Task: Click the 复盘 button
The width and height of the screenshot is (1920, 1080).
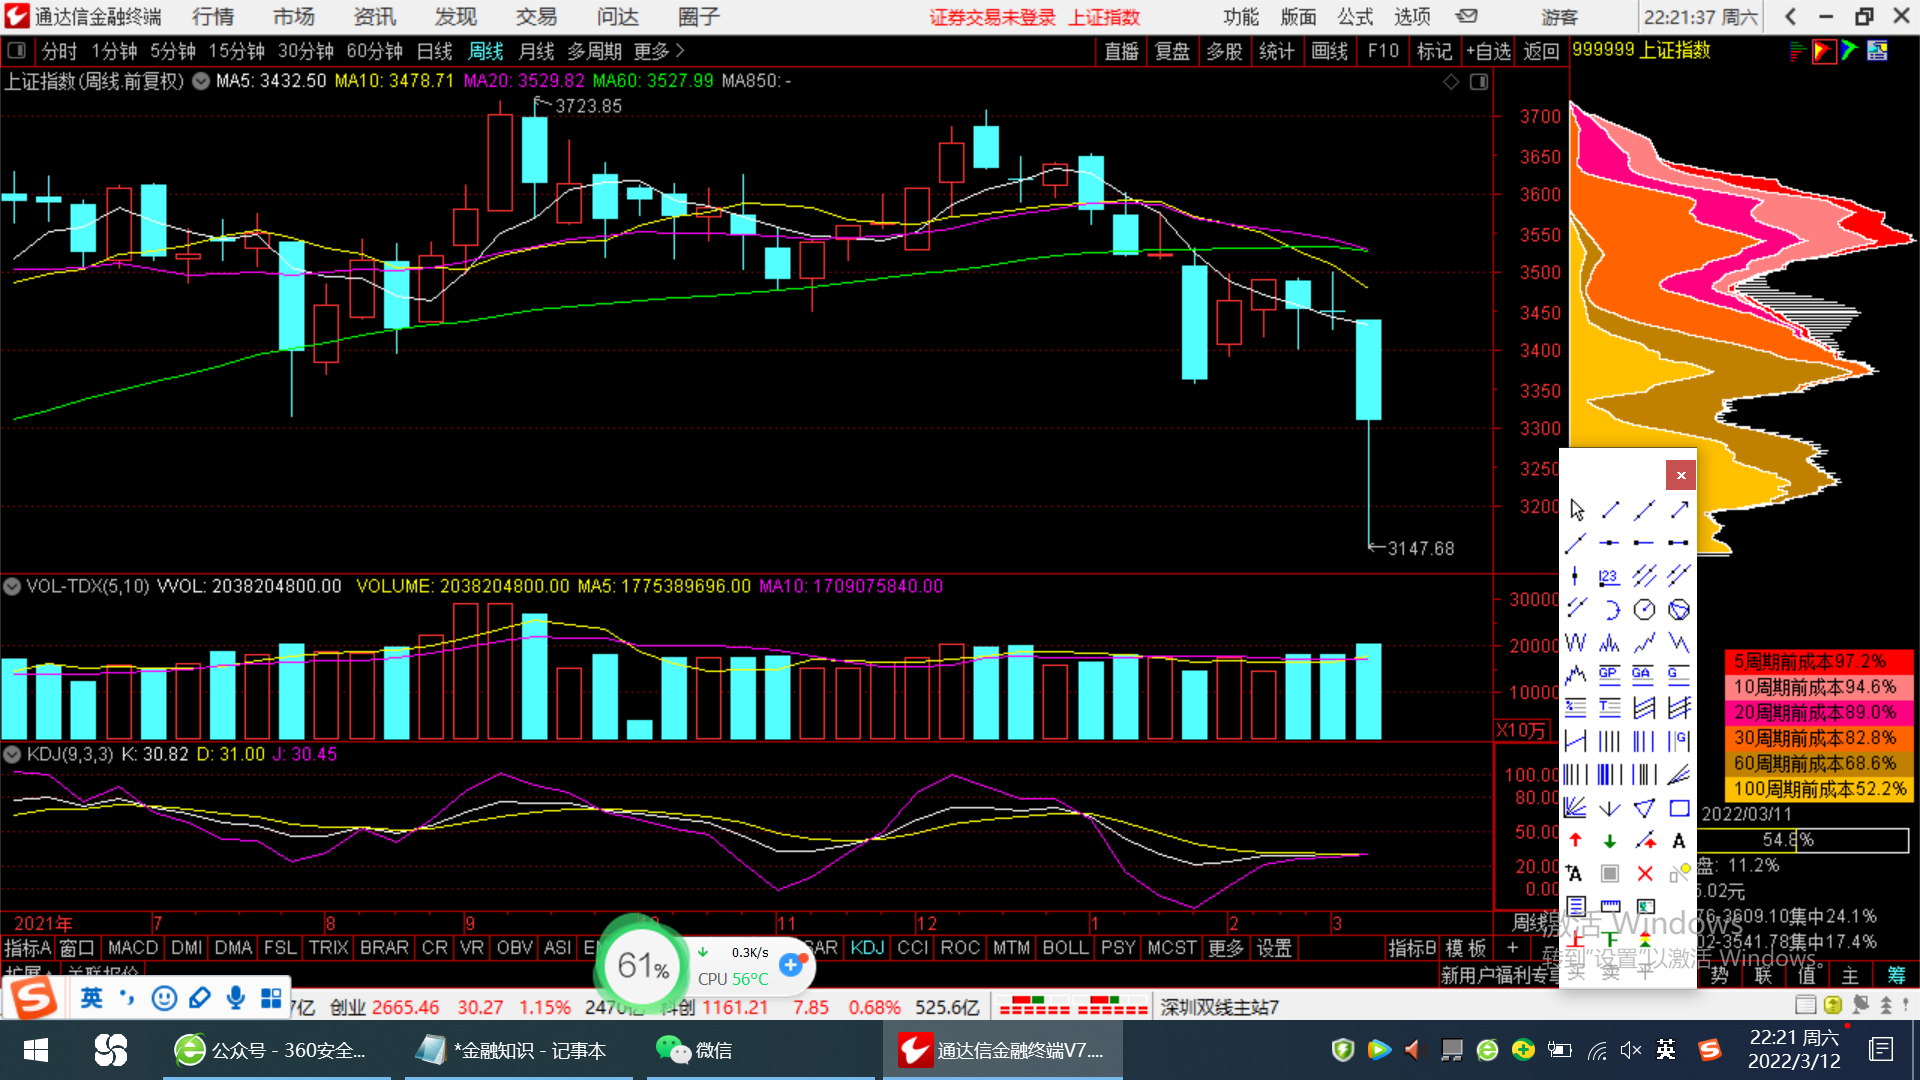Action: [x=1172, y=50]
